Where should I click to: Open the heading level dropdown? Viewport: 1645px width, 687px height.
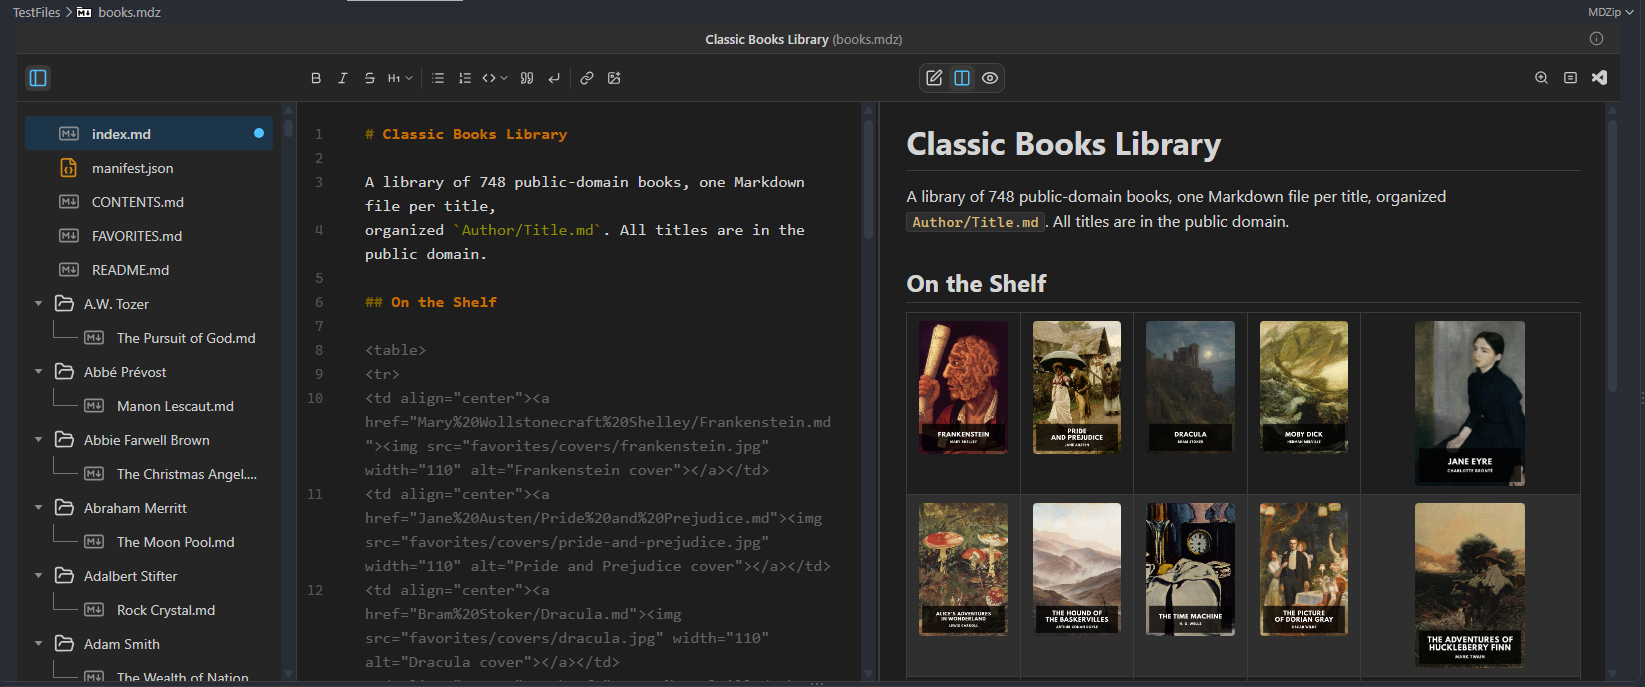tap(400, 78)
